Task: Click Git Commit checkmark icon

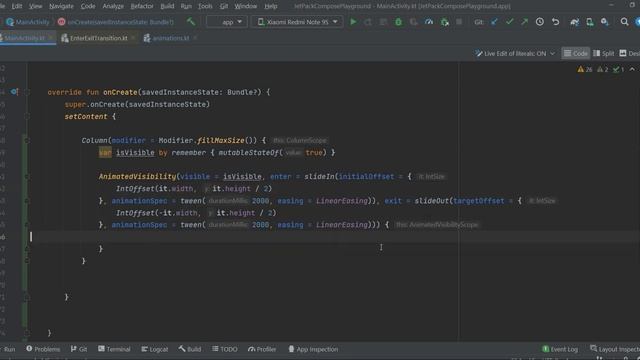Action: point(509,22)
